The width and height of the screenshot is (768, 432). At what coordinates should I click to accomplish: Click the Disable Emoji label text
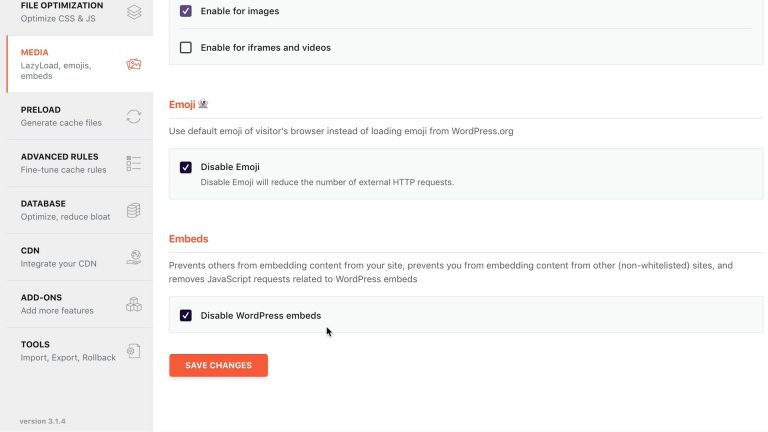(230, 167)
